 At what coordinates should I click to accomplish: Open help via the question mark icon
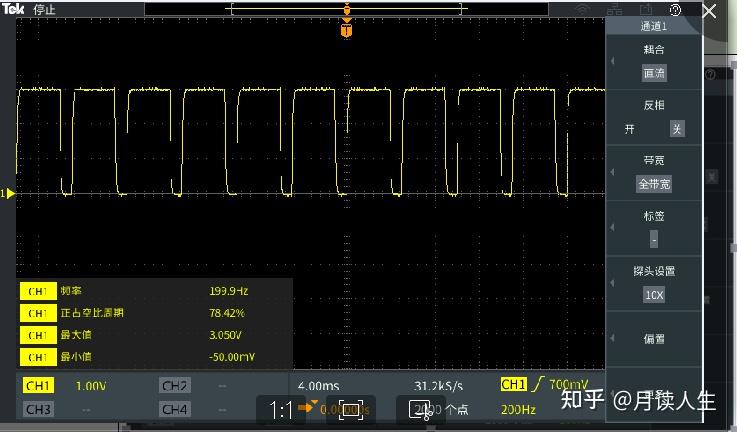pos(675,10)
